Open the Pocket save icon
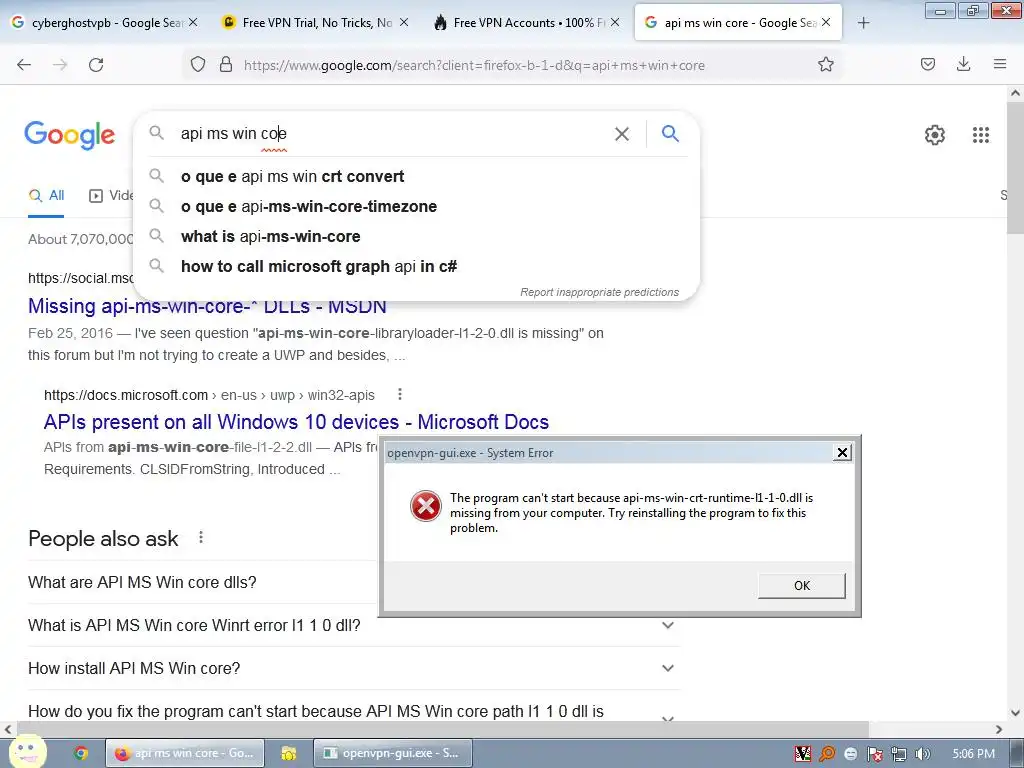This screenshot has width=1024, height=768. click(x=927, y=64)
